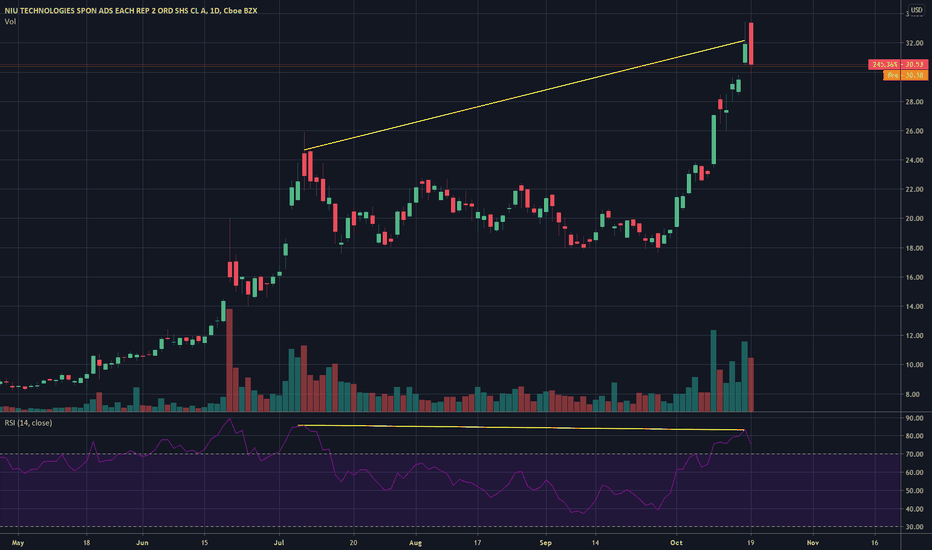This screenshot has width=932, height=550.
Task: Click the tallest green volume bar in October
Action: (713, 371)
